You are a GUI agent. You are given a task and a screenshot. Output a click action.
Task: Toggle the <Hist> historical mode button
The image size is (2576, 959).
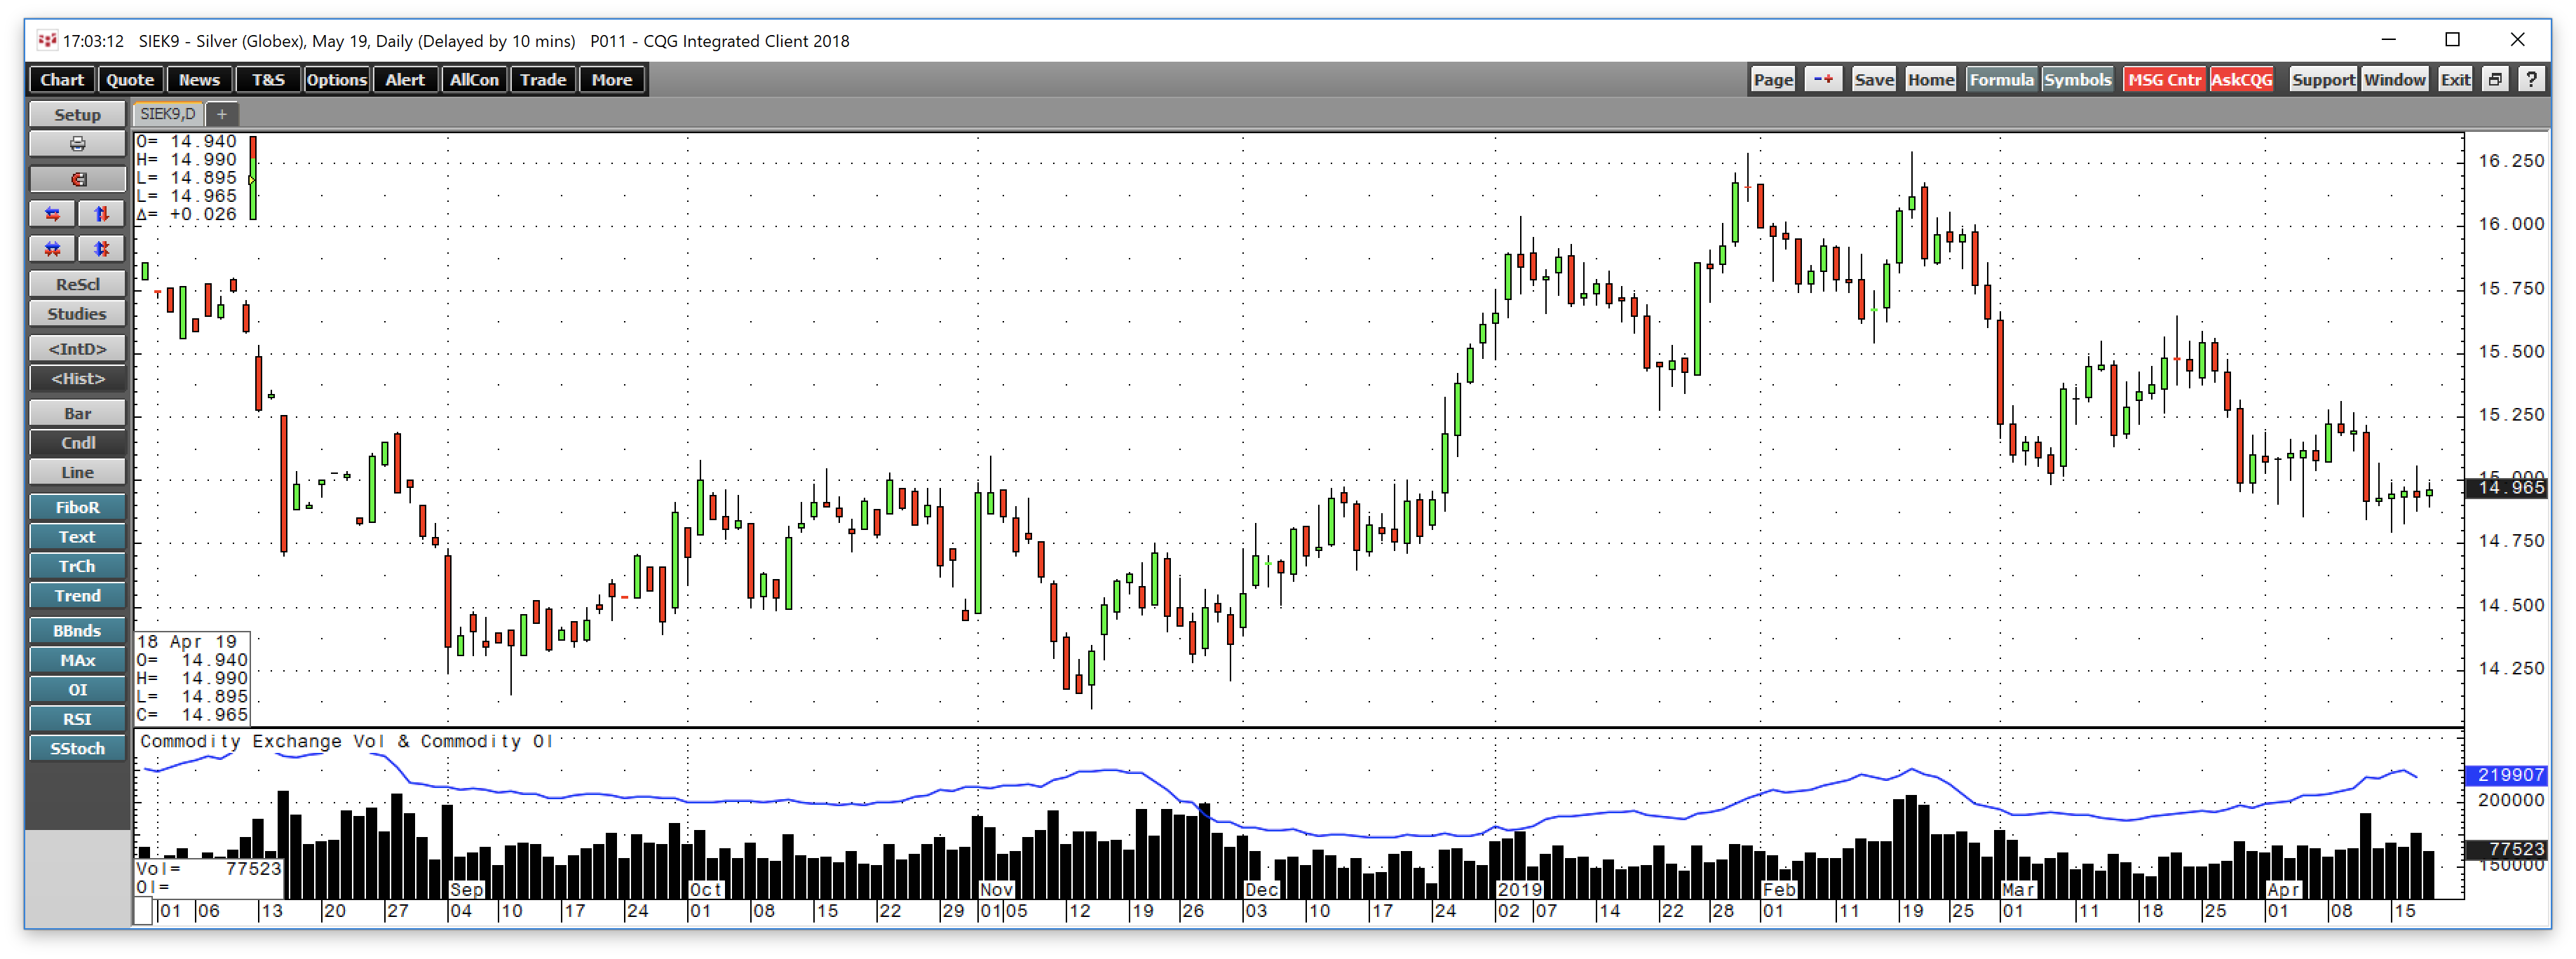pos(77,378)
